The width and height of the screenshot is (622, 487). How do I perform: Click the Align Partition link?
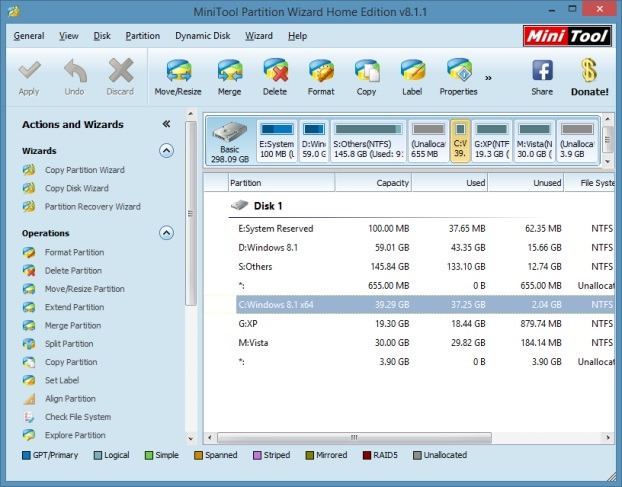pyautogui.click(x=70, y=399)
